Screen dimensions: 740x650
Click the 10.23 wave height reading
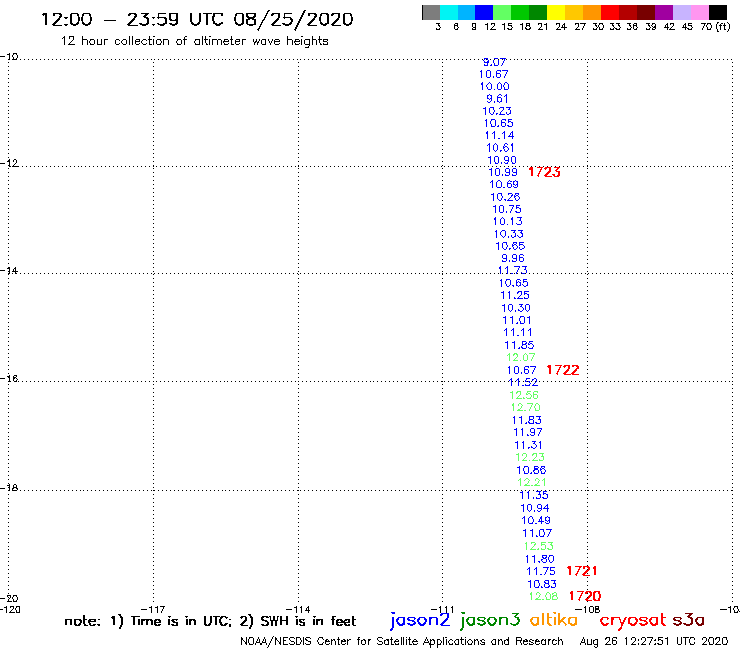[497, 111]
